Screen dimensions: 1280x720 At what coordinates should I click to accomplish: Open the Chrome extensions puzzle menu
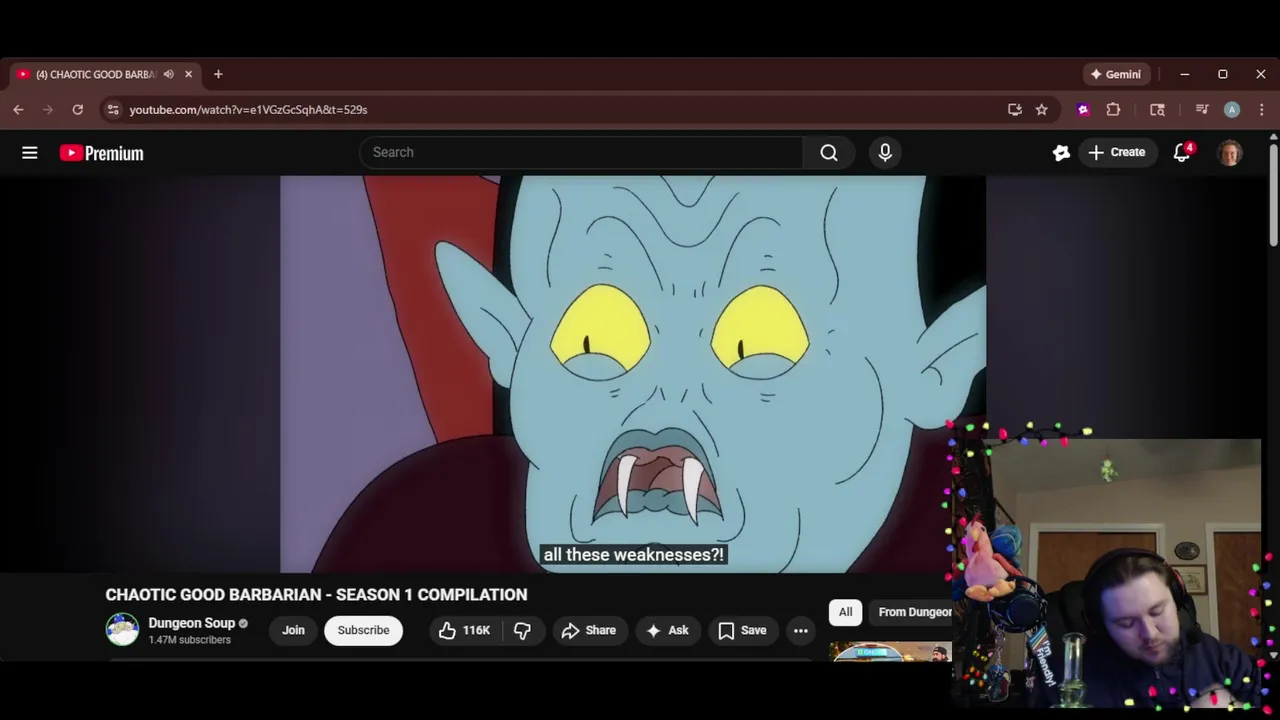click(1113, 110)
